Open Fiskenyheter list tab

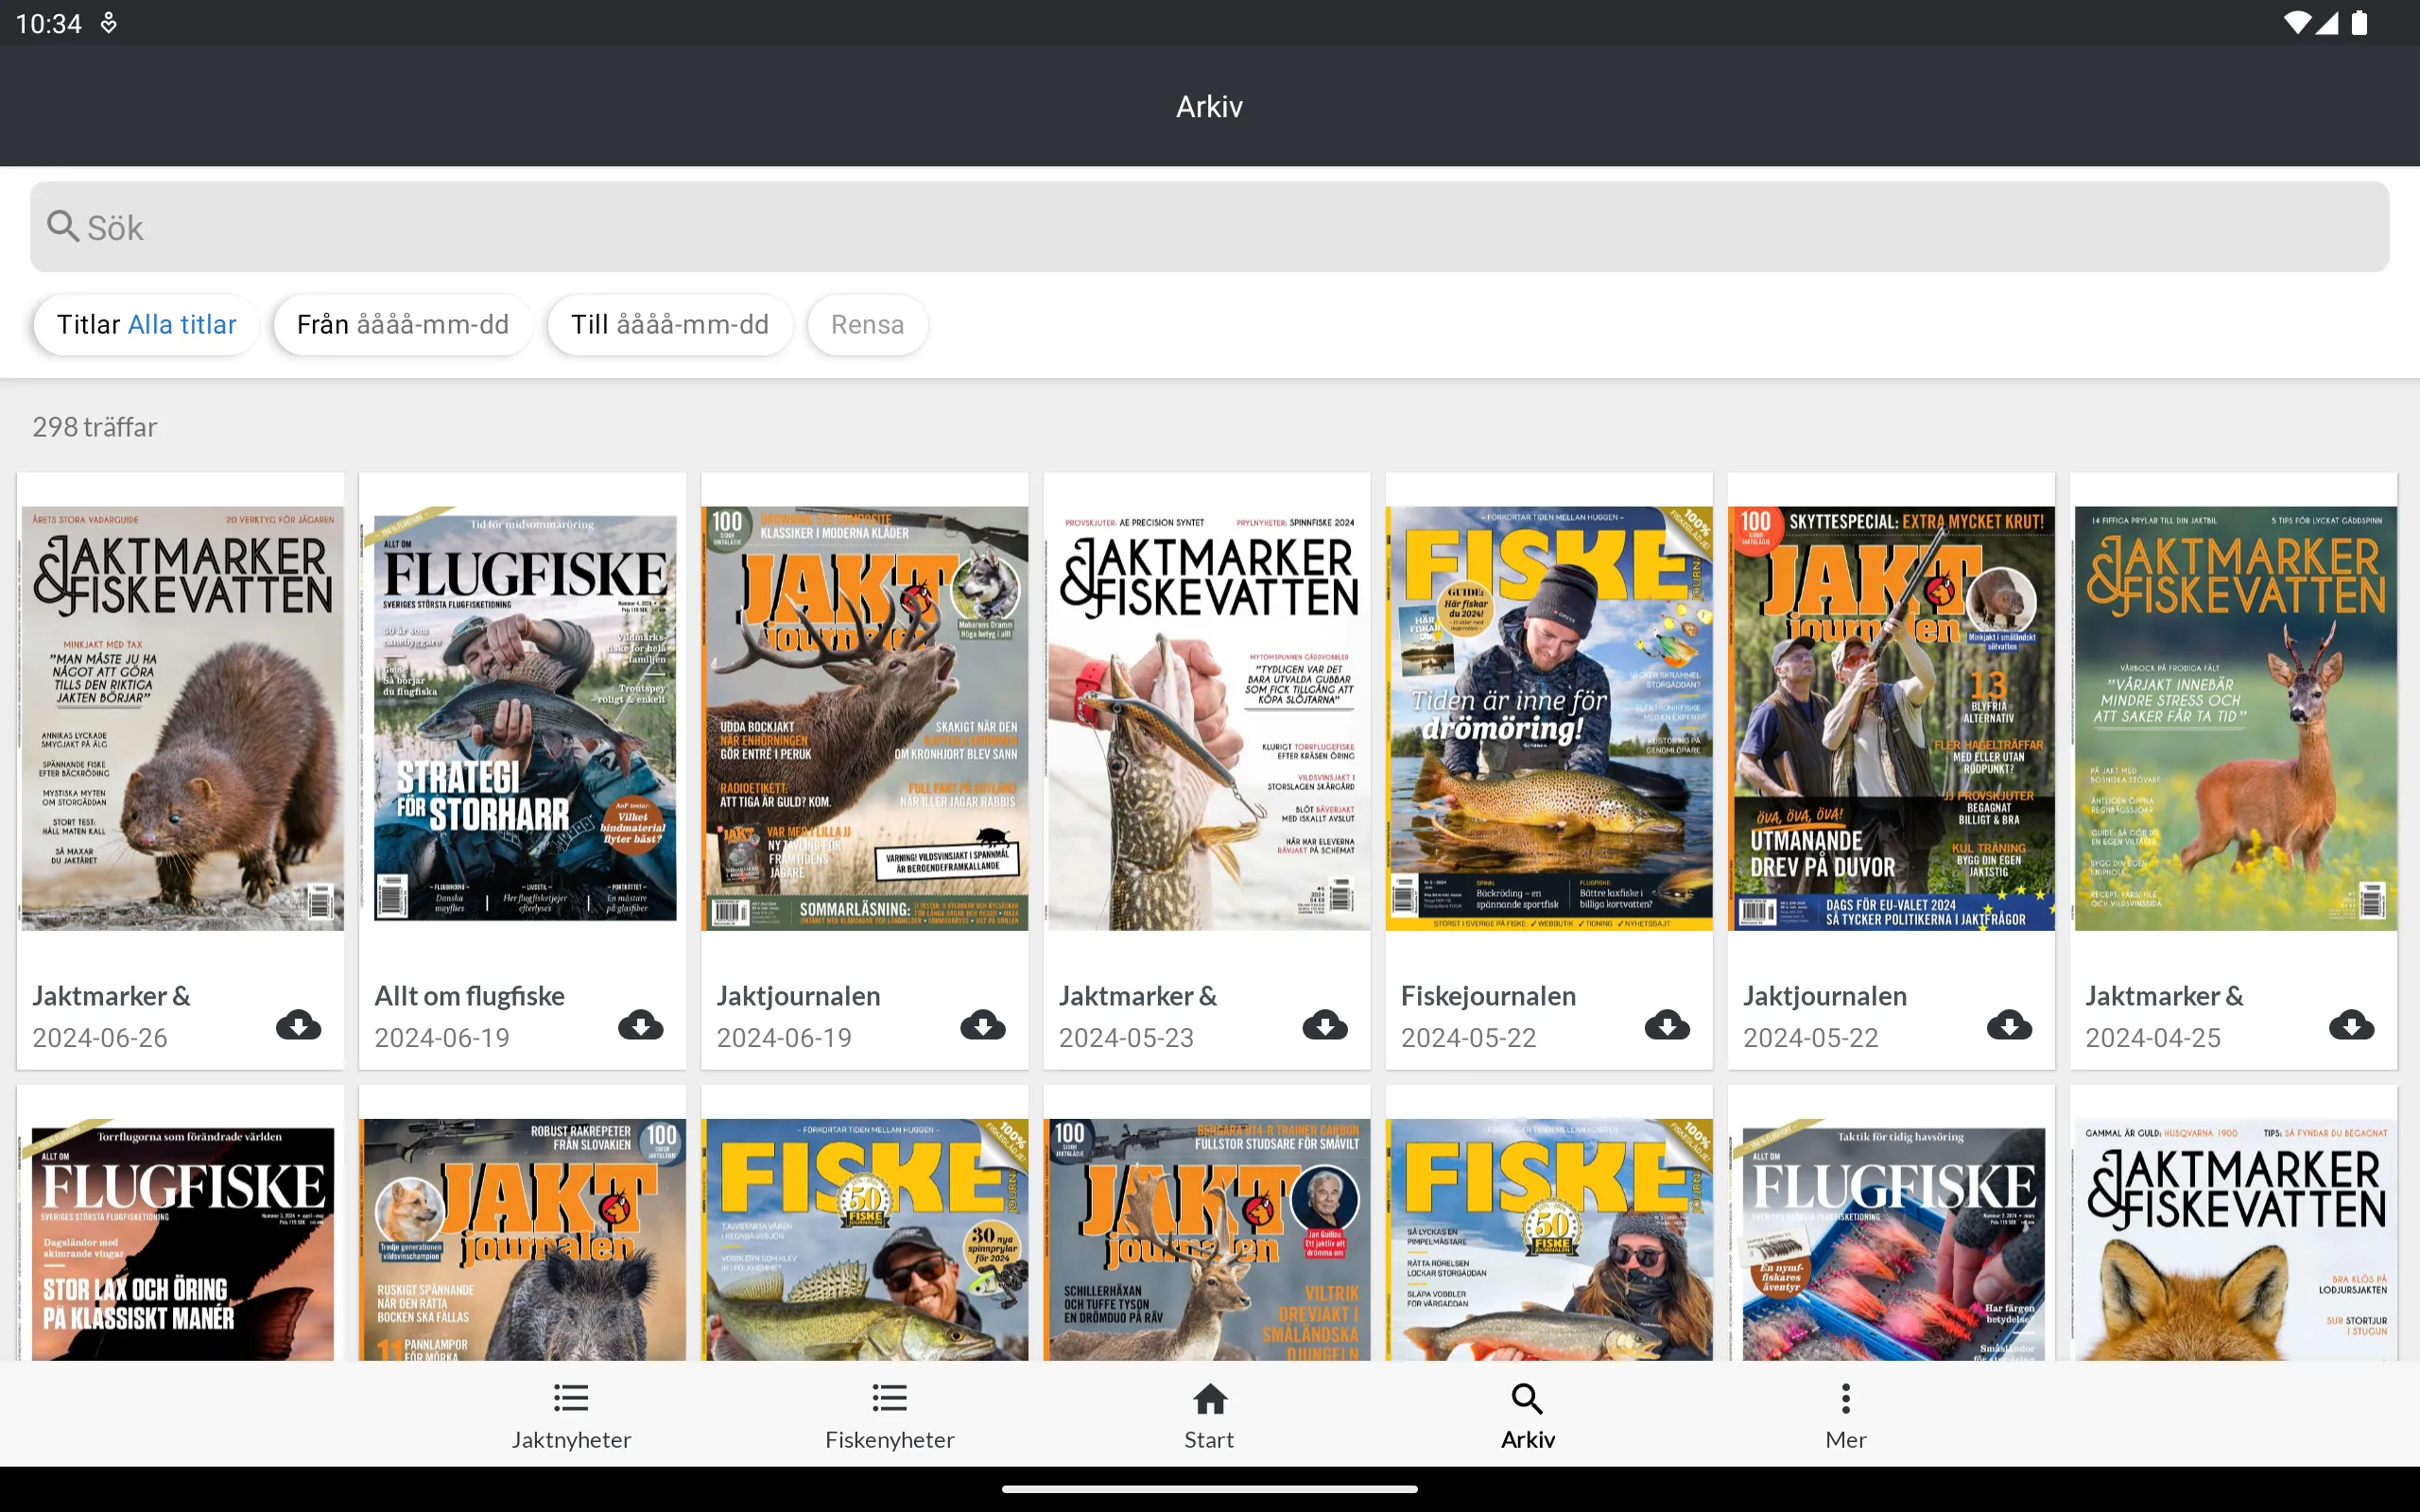point(889,1416)
